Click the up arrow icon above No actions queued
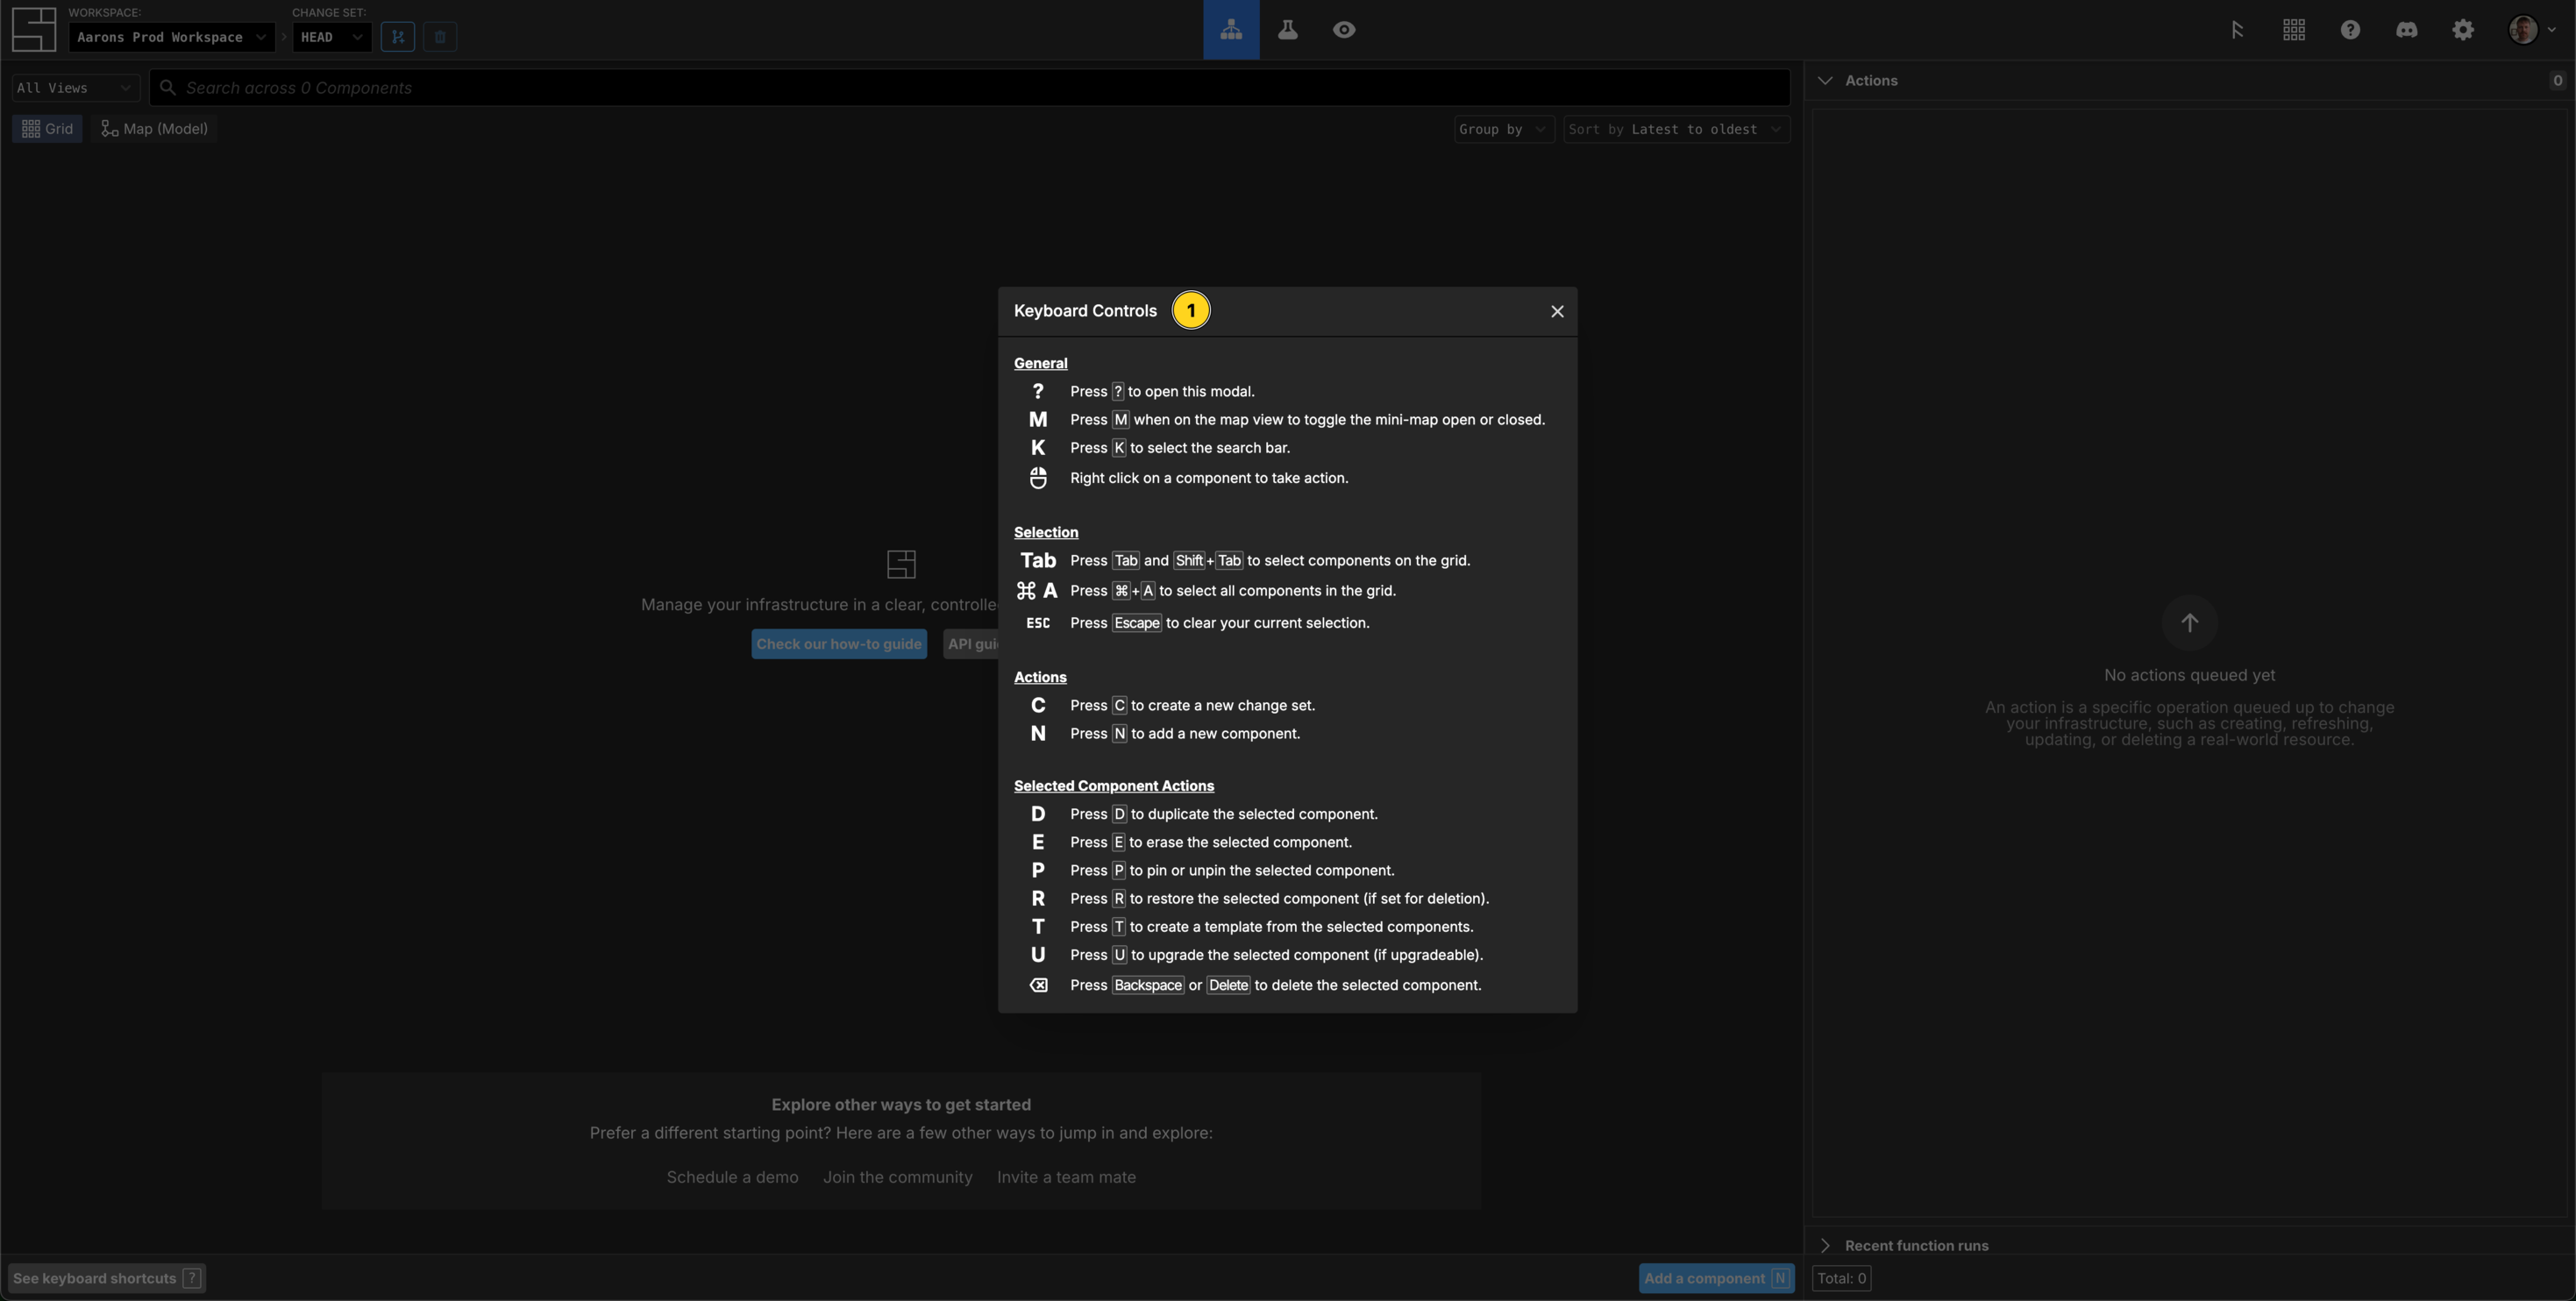 click(2189, 623)
